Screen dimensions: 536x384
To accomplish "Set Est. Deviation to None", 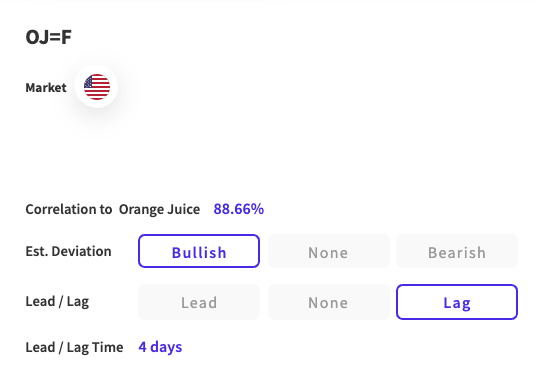I will click(x=329, y=251).
